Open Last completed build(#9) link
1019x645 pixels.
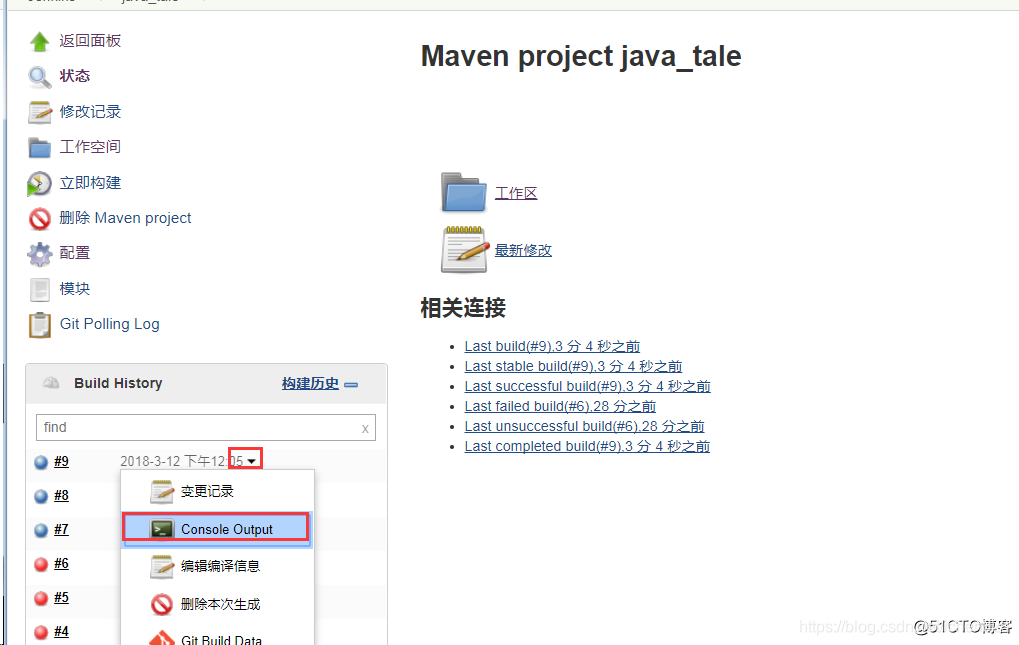pyautogui.click(x=587, y=447)
